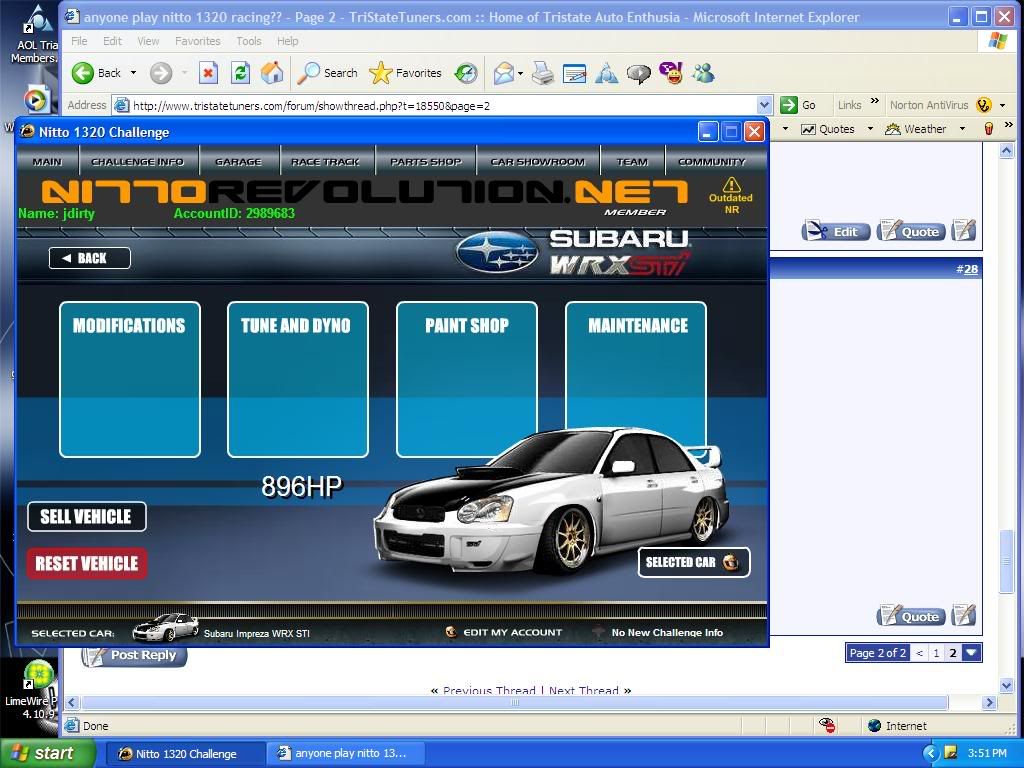Open the Back button history dropdown

(133, 72)
